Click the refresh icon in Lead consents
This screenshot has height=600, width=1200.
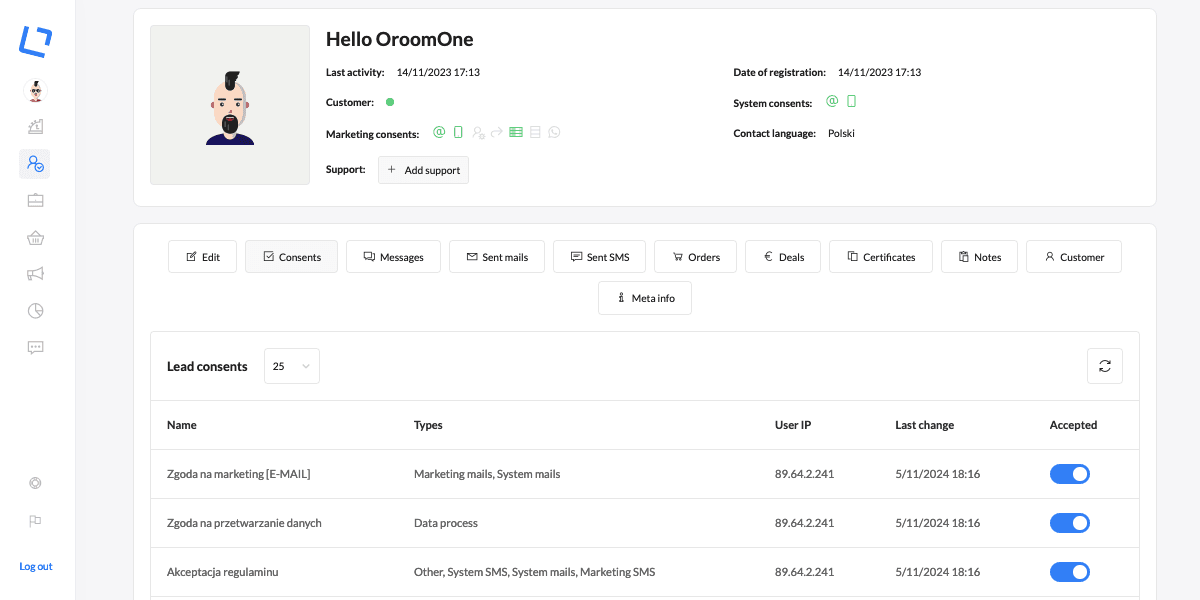(1104, 366)
